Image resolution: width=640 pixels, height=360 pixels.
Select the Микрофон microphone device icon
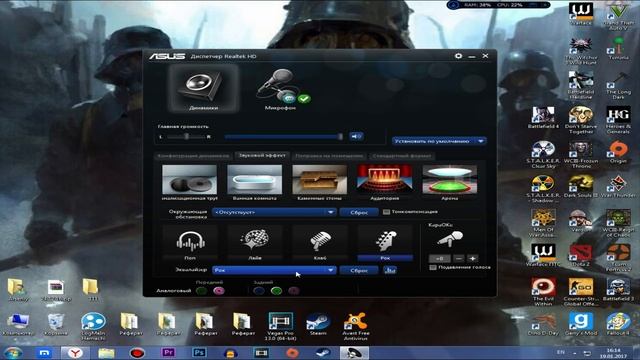282,89
